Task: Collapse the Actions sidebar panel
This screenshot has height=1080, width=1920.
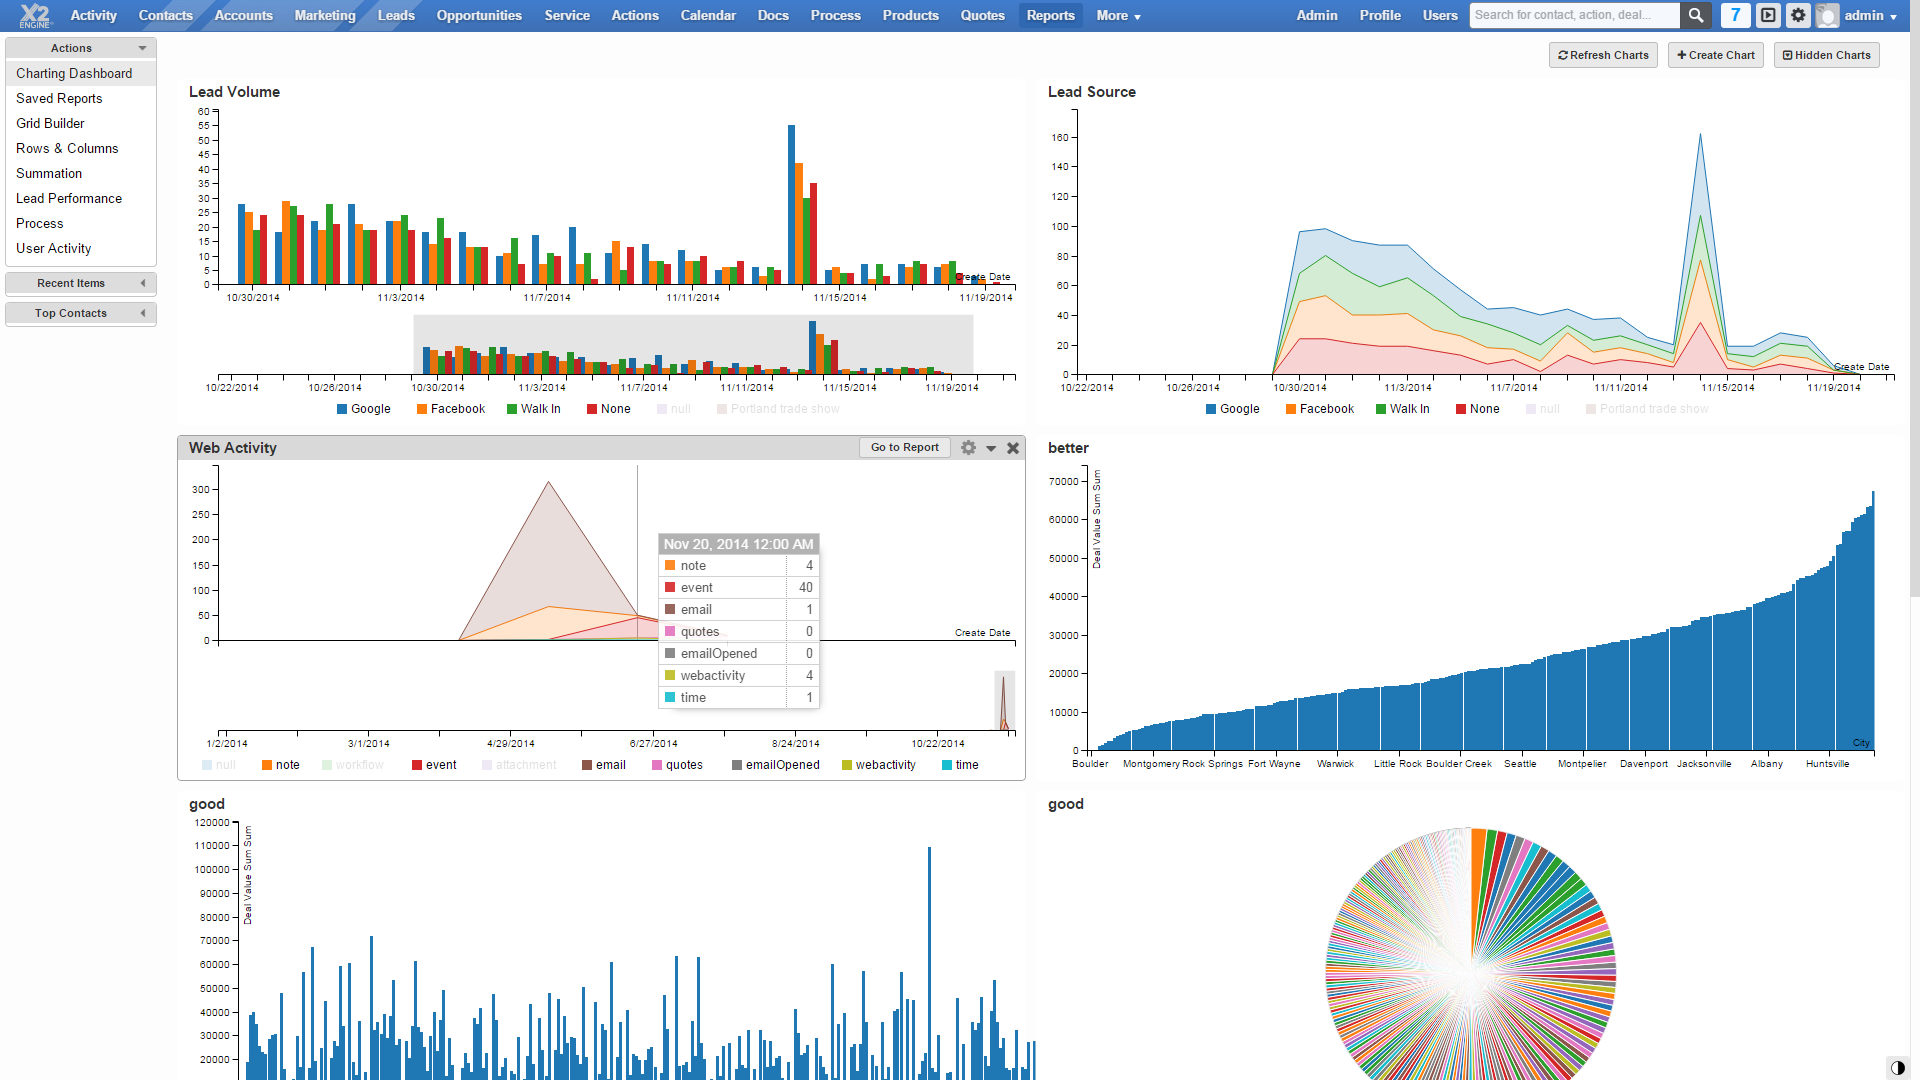Action: point(142,48)
